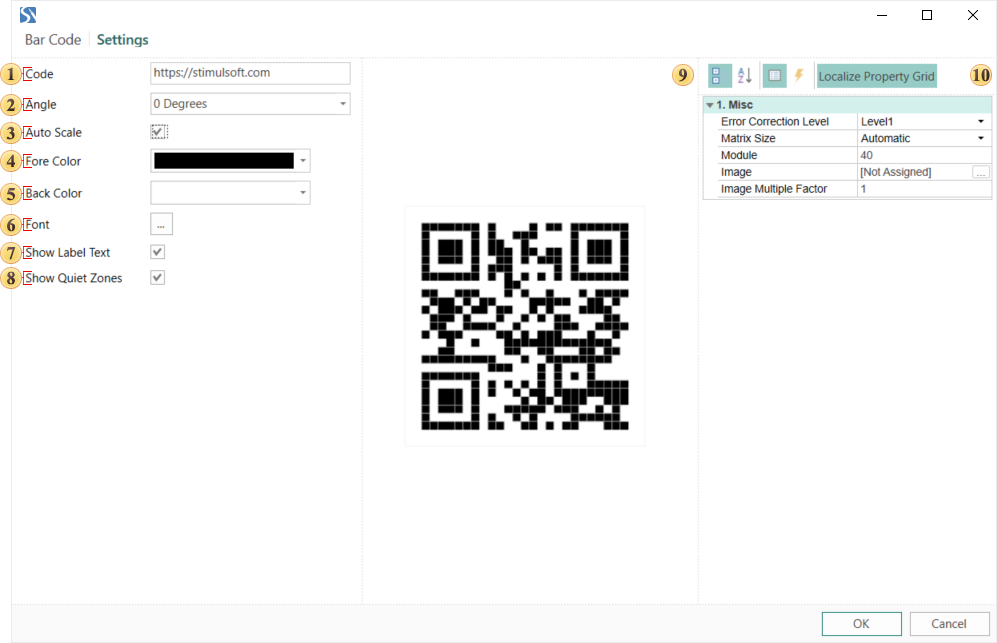
Task: Switch to the Bar Code tab
Action: [53, 40]
